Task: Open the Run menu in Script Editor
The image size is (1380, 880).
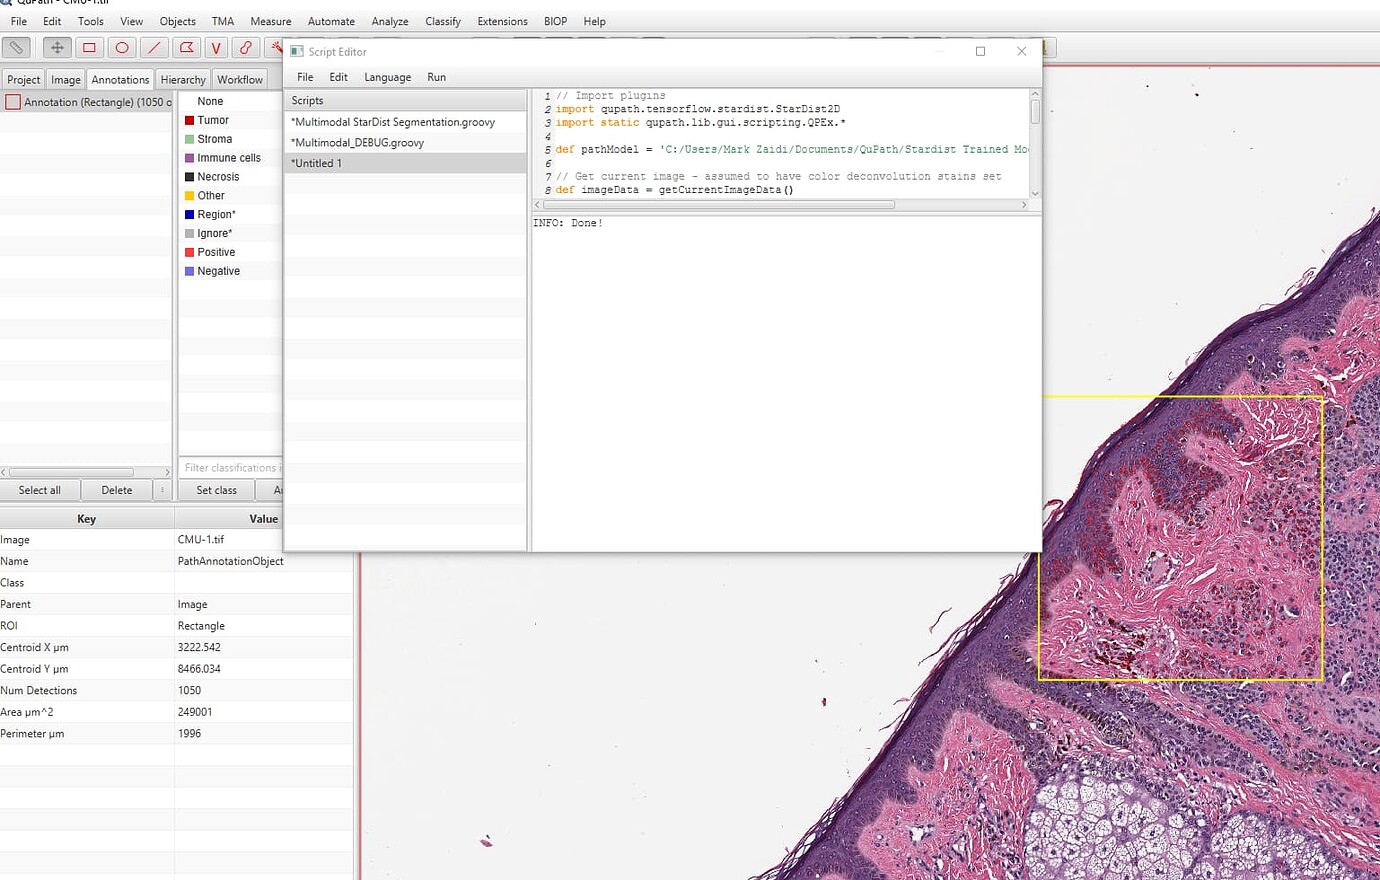Action: 436,77
